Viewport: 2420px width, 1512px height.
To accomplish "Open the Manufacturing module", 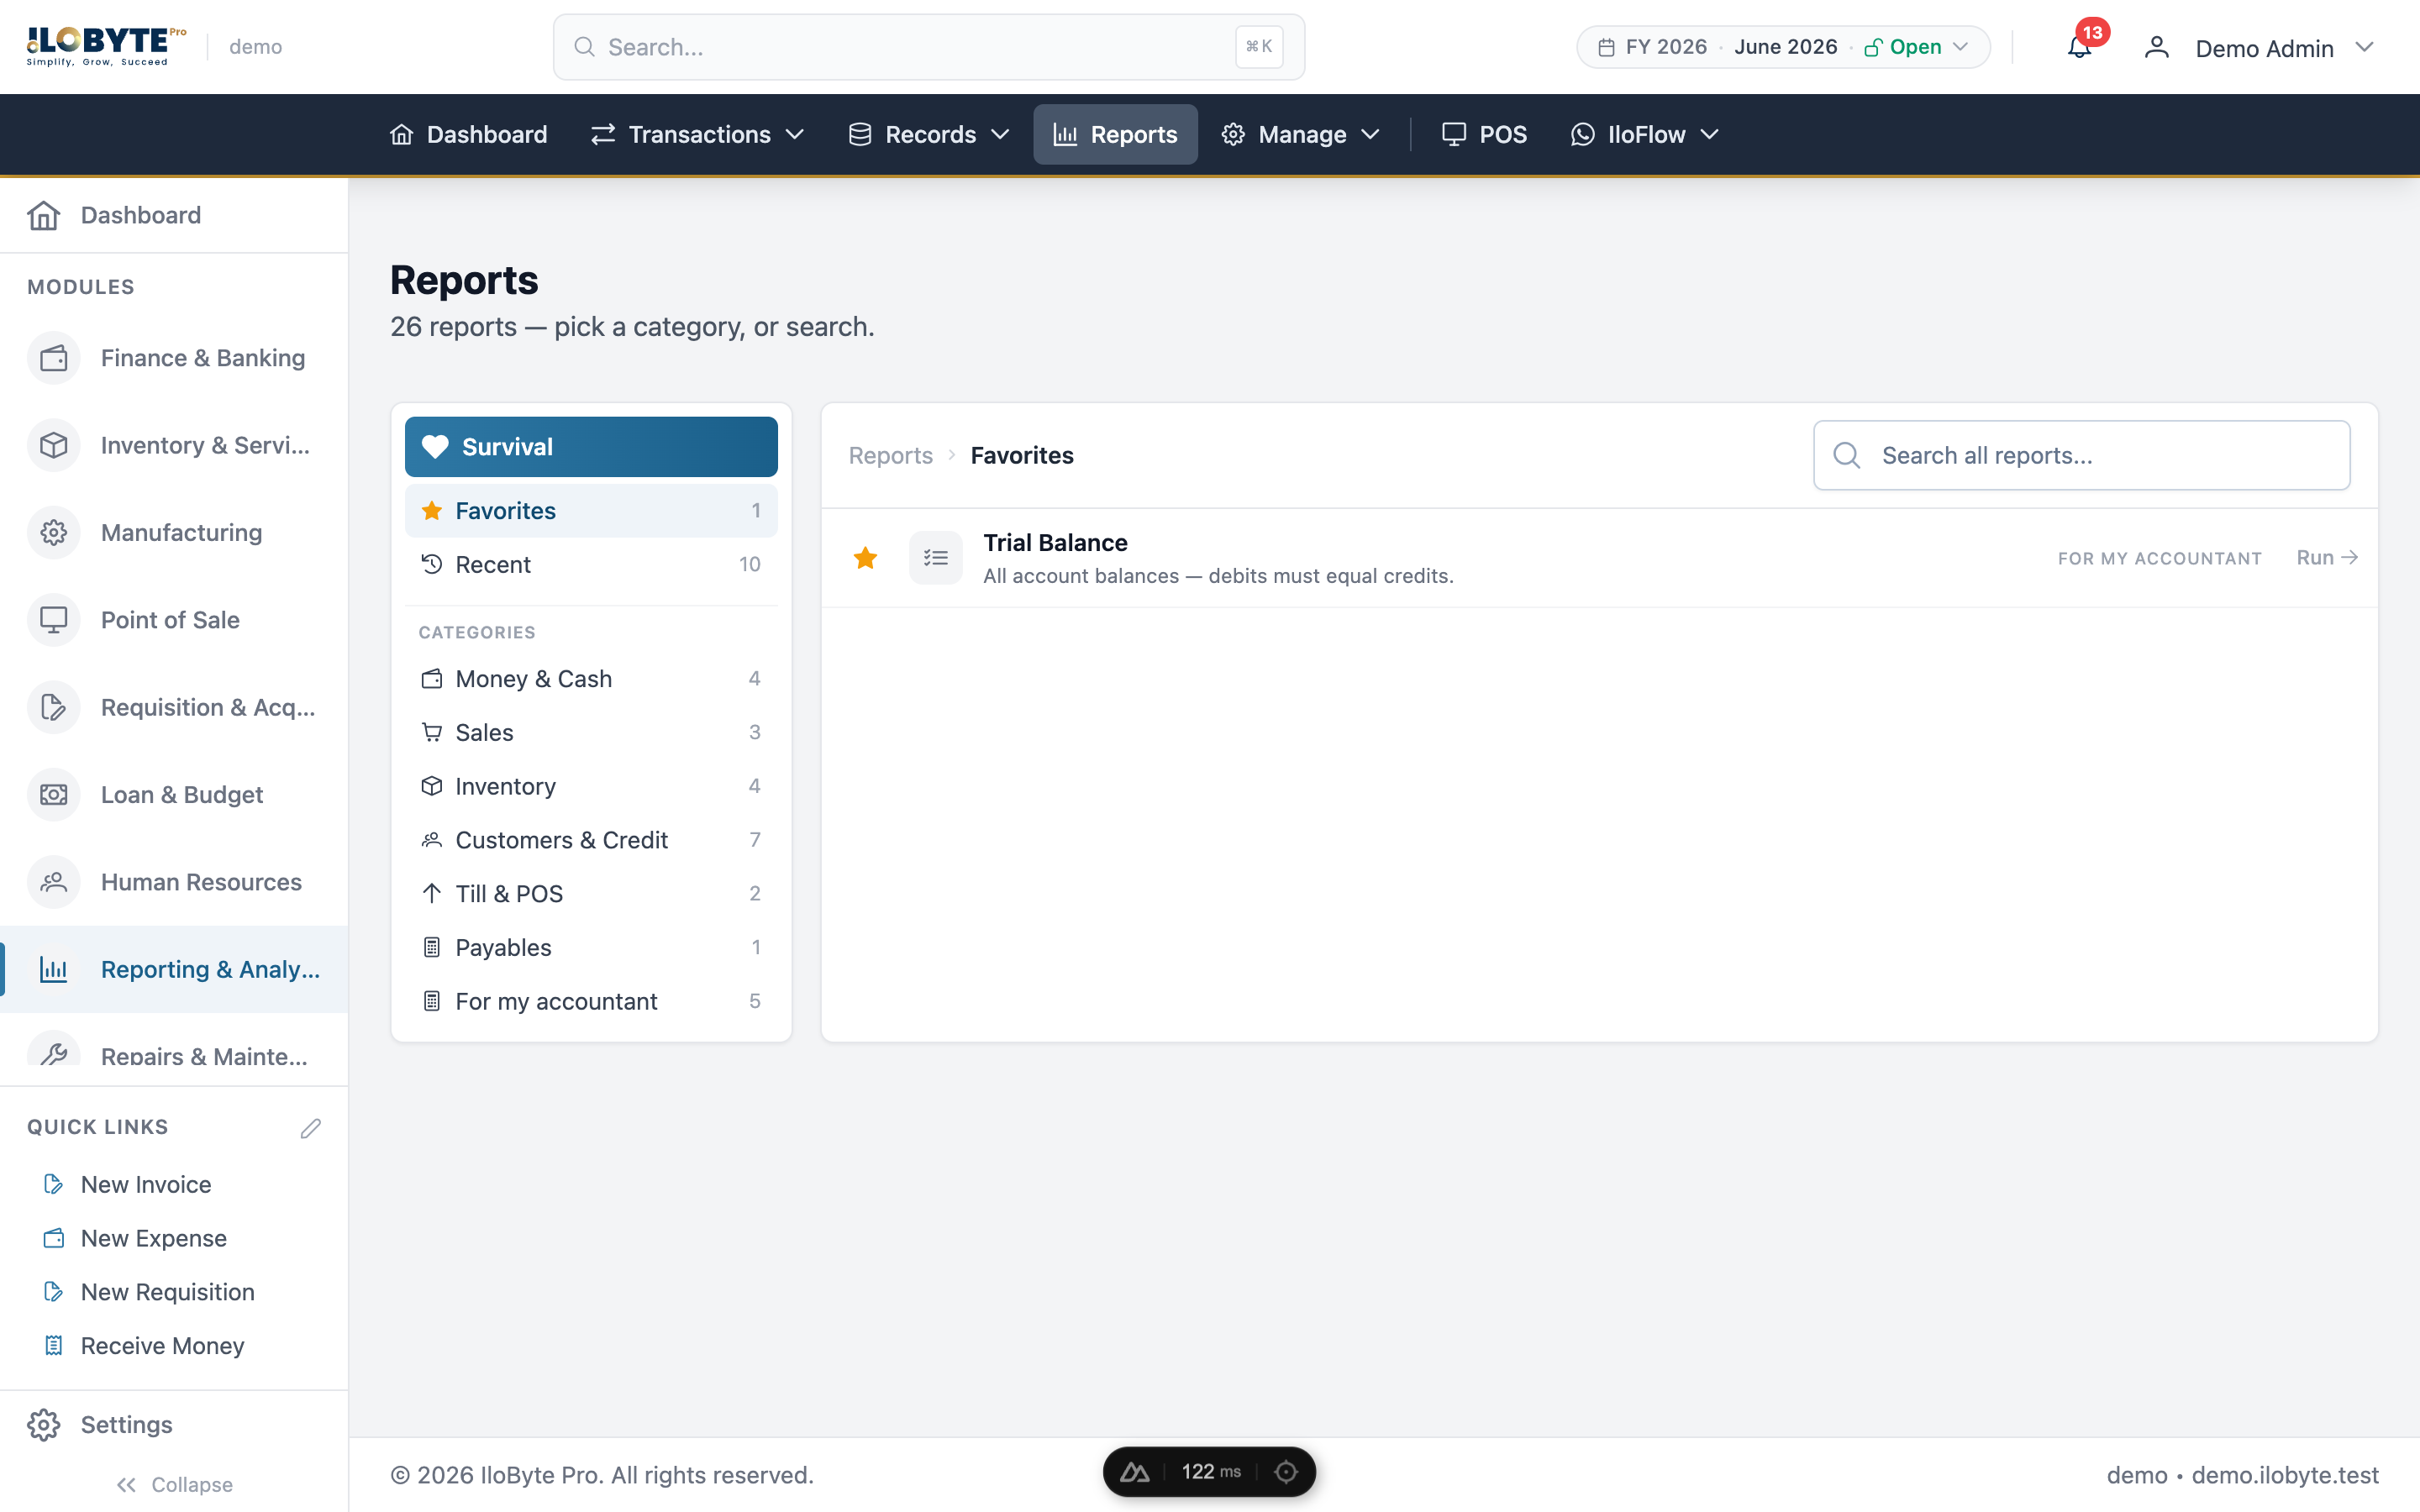I will pos(174,532).
